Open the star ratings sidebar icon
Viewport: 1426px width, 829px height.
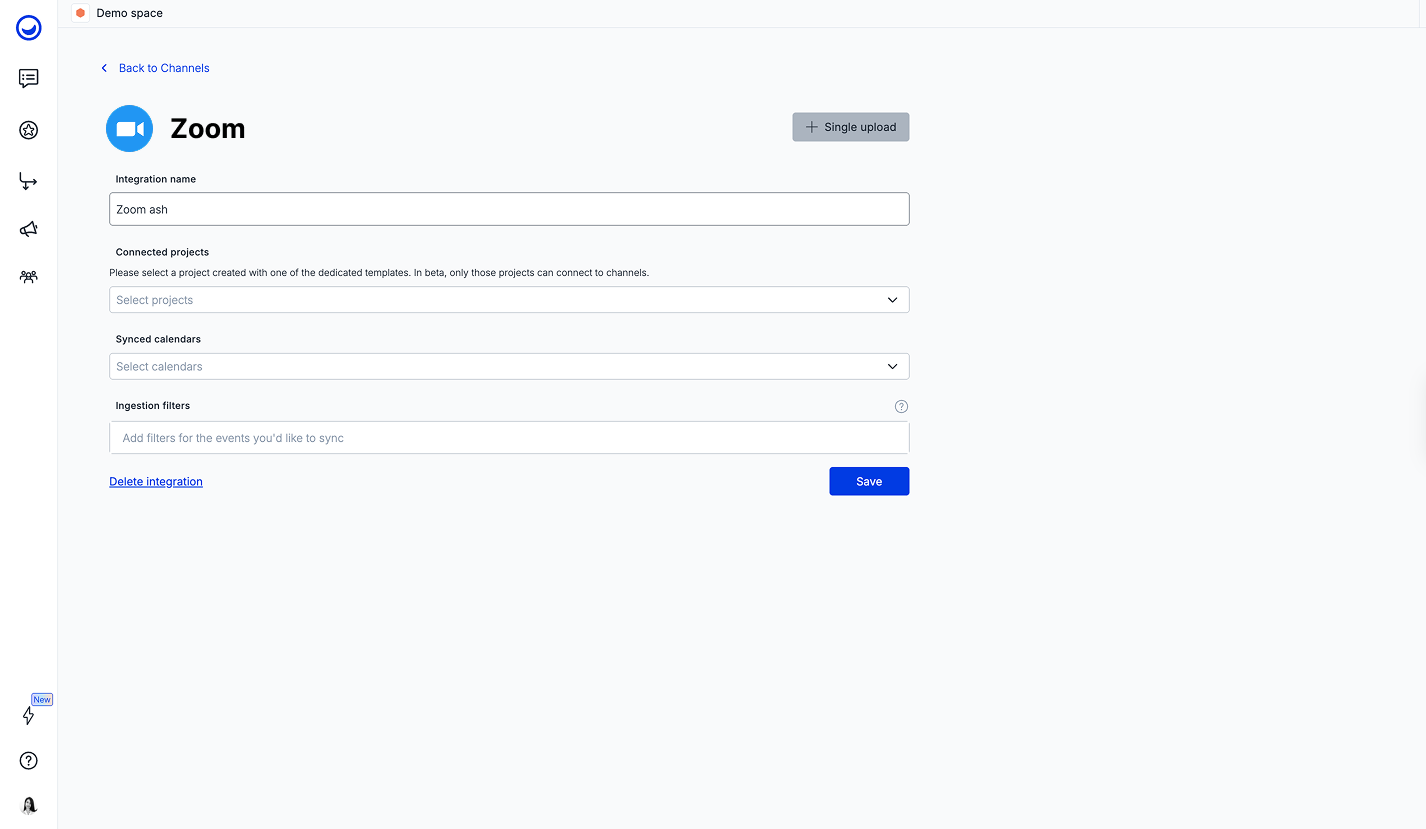pyautogui.click(x=29, y=130)
